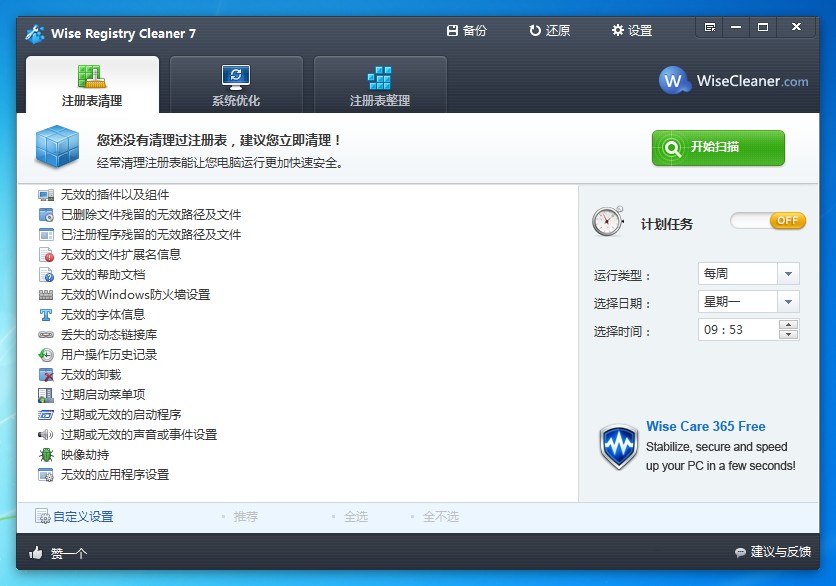Open the 还原 menu item
Image resolution: width=836 pixels, height=586 pixels.
[550, 30]
